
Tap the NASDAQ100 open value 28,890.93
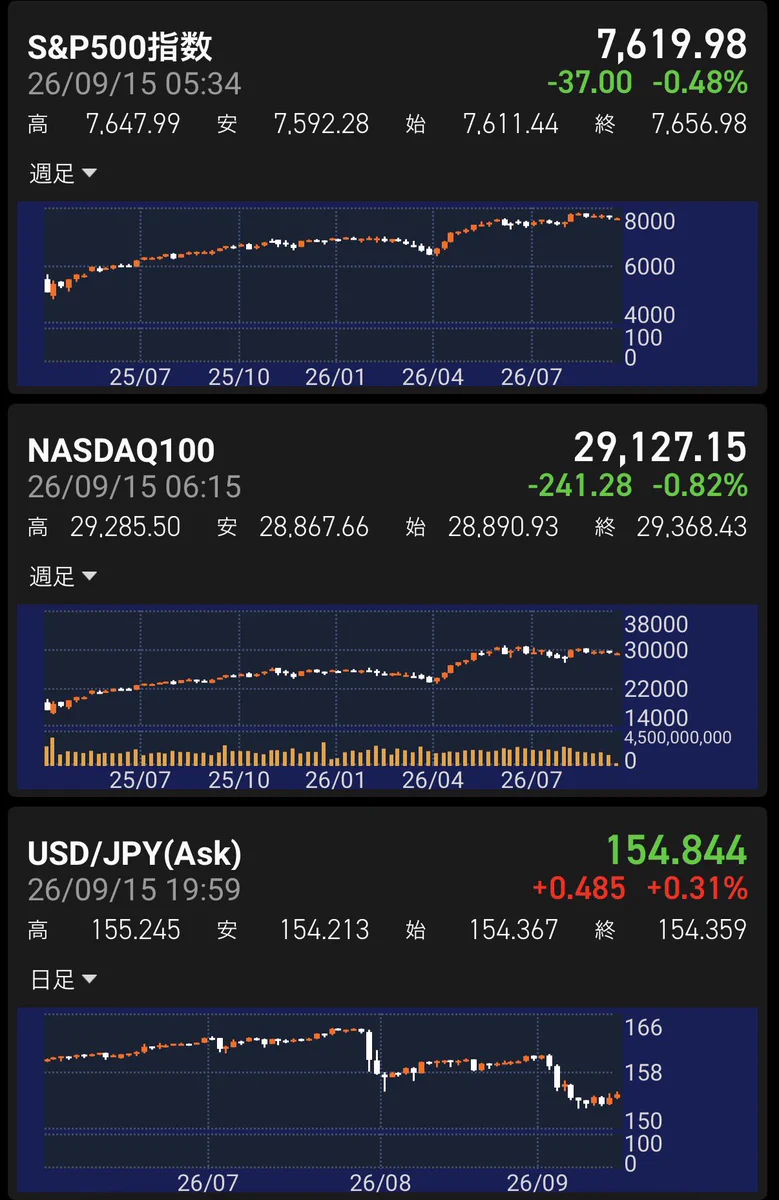click(503, 527)
